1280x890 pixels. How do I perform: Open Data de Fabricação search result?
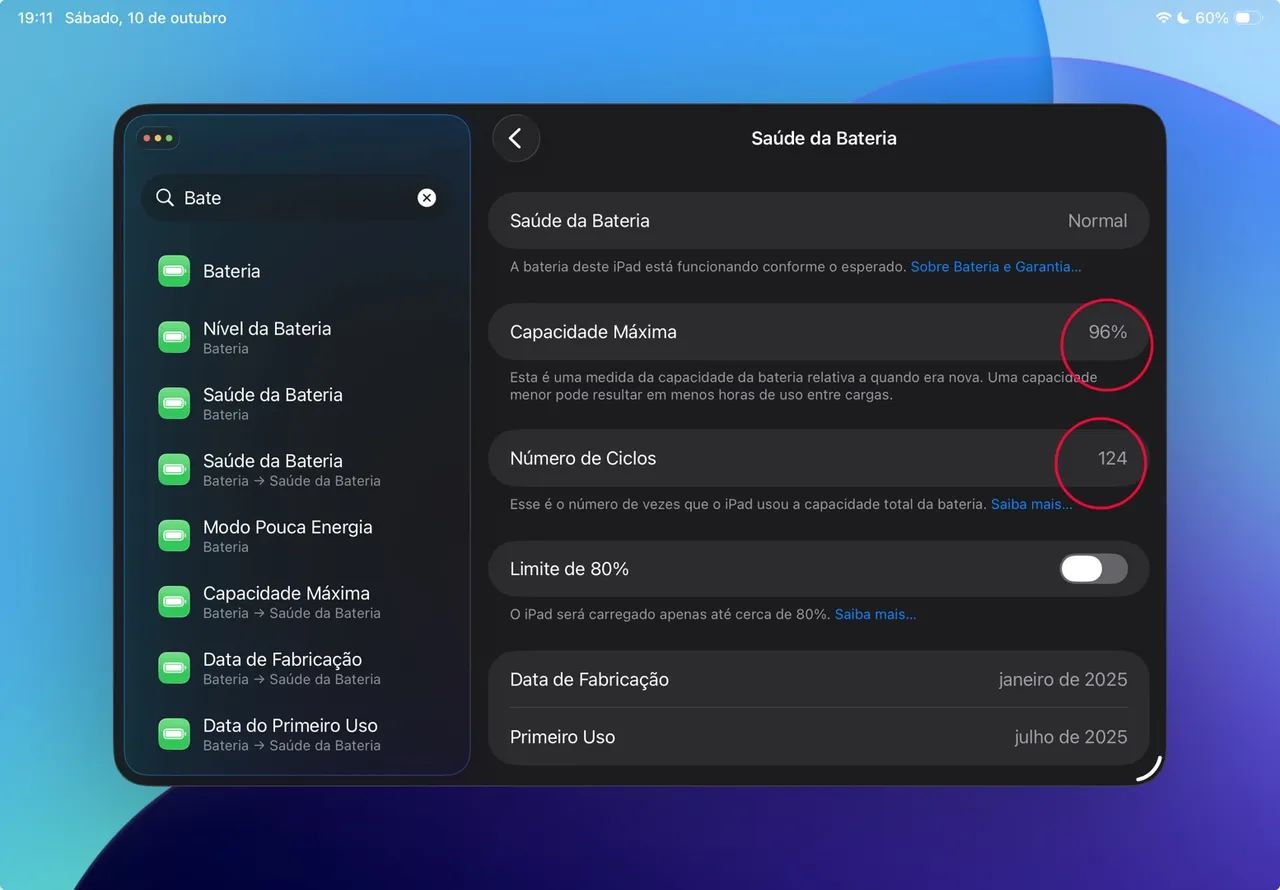pos(297,668)
